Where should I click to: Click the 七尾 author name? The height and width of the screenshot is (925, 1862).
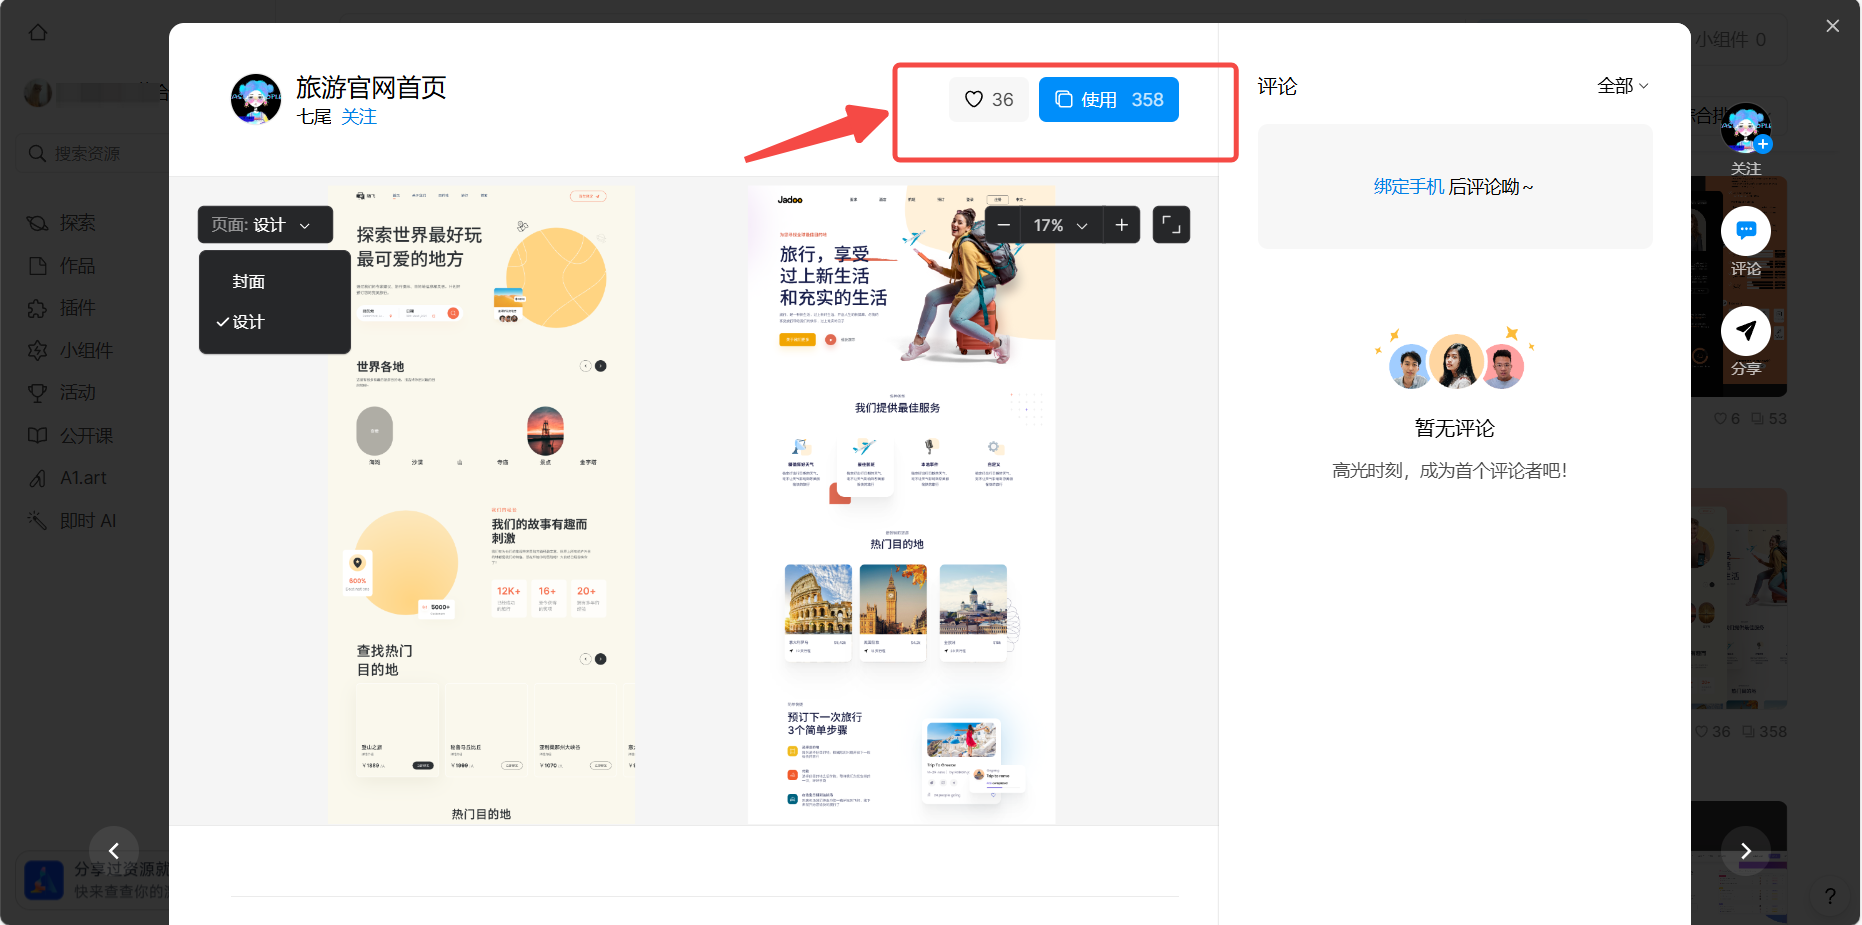point(314,117)
